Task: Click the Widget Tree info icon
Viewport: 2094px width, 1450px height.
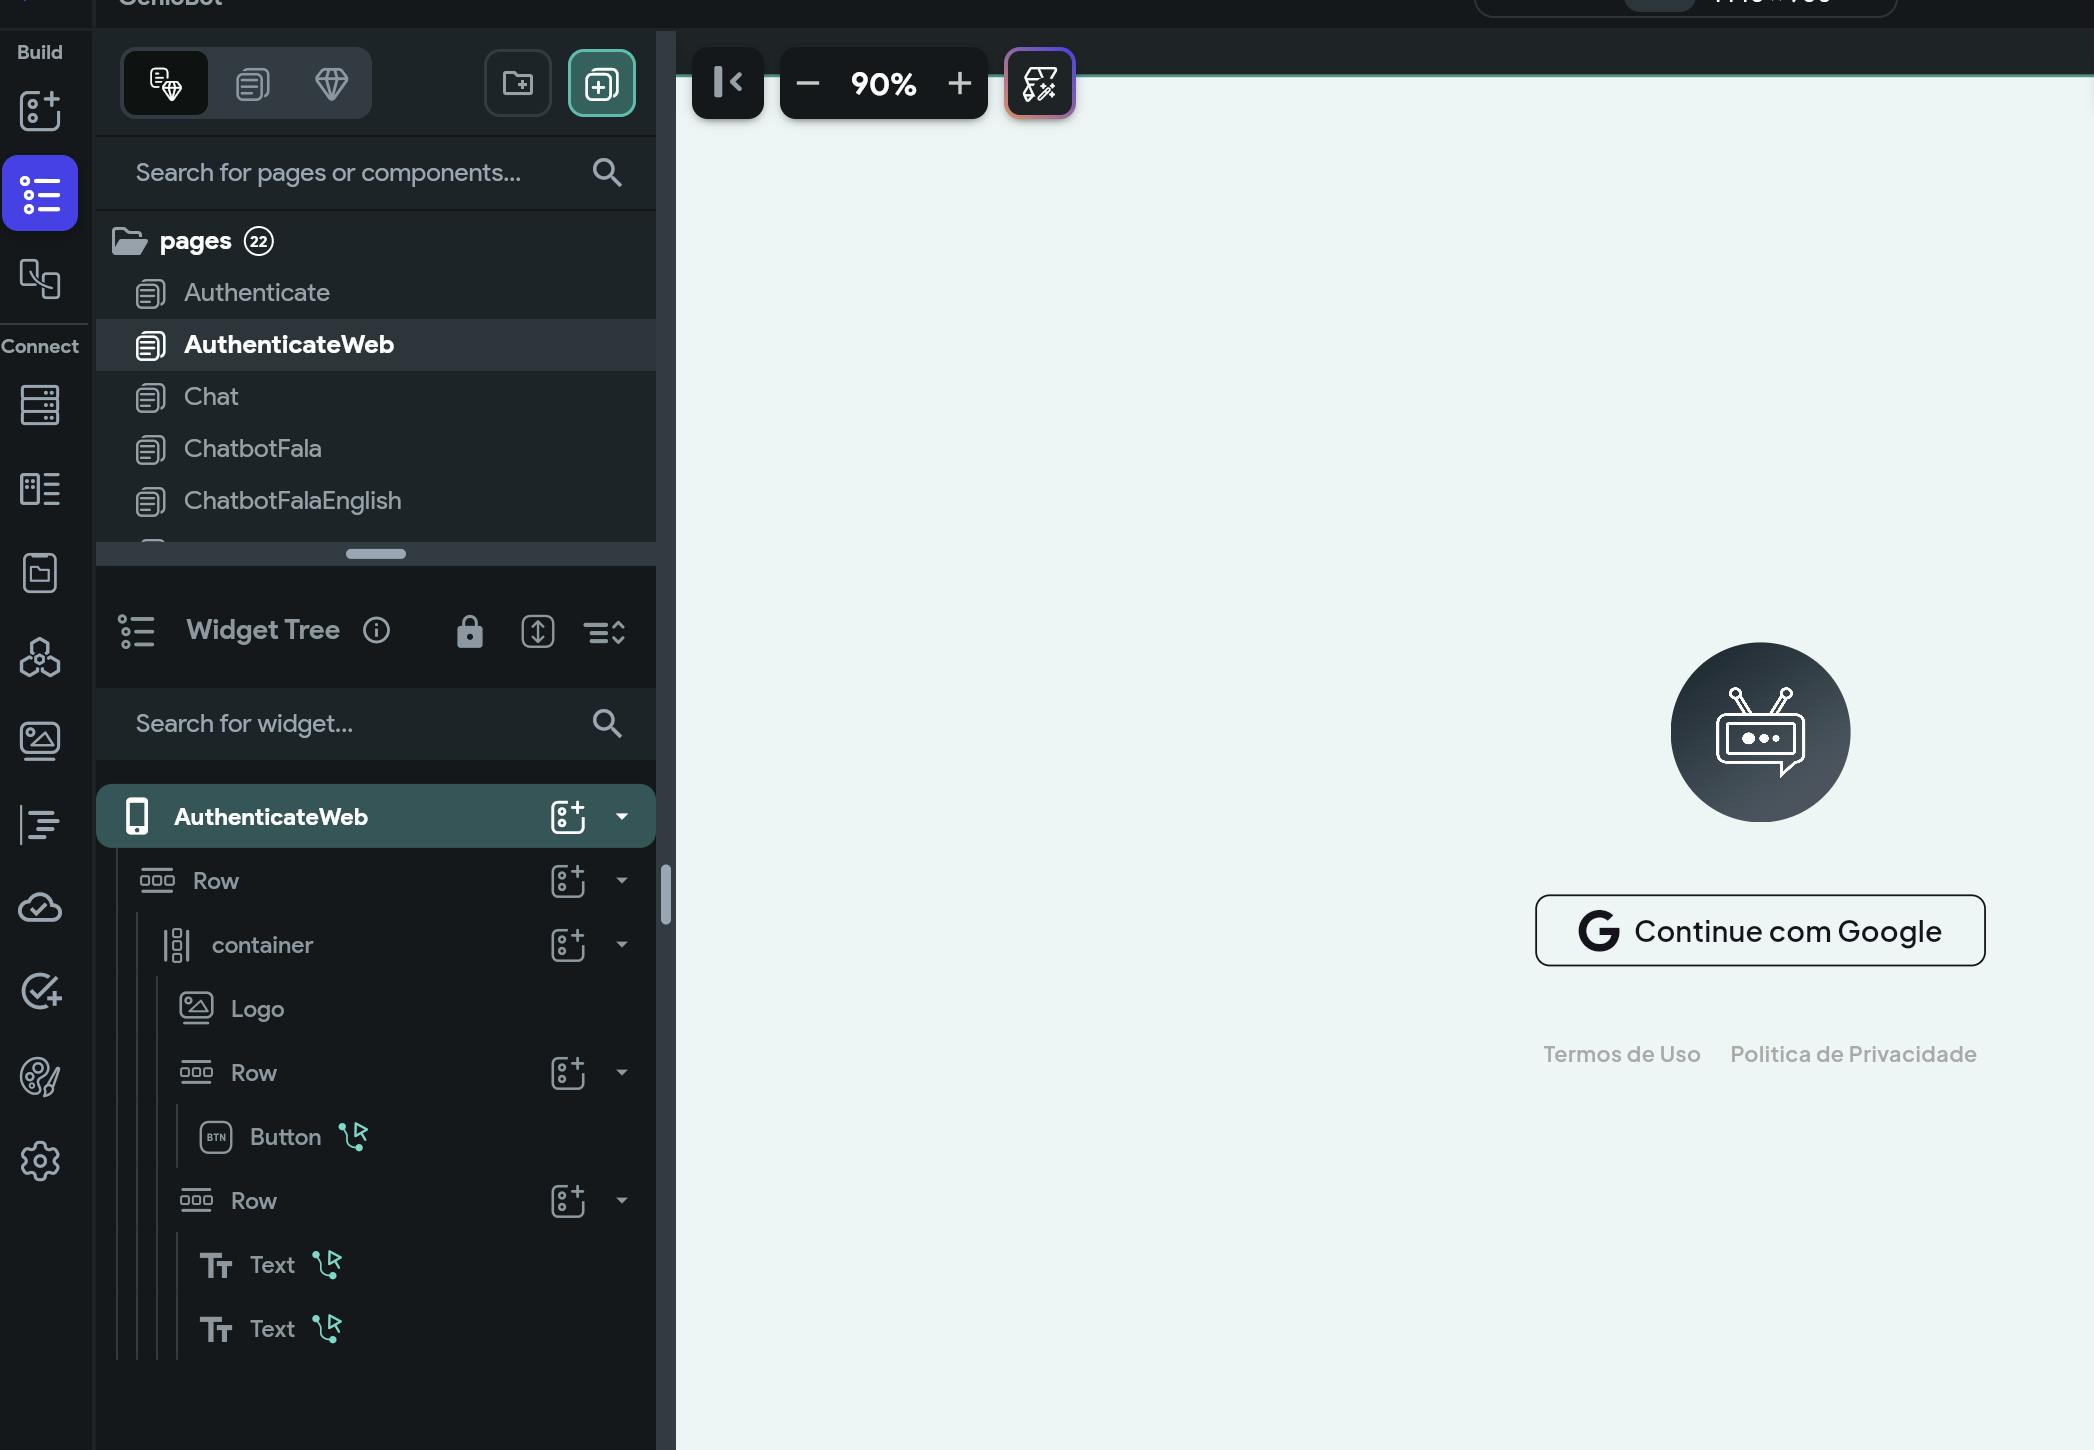Action: coord(376,630)
